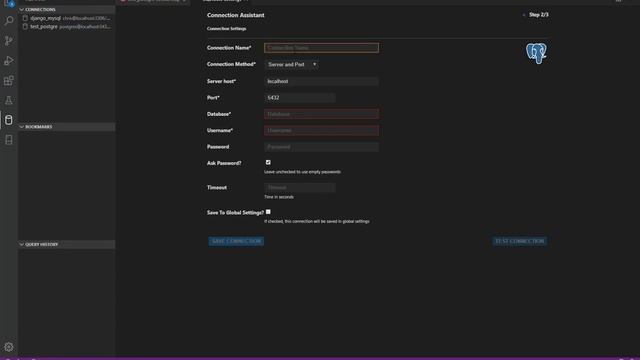Click the Step 2/3 indicator text
The width and height of the screenshot is (640, 360).
pos(539,15)
